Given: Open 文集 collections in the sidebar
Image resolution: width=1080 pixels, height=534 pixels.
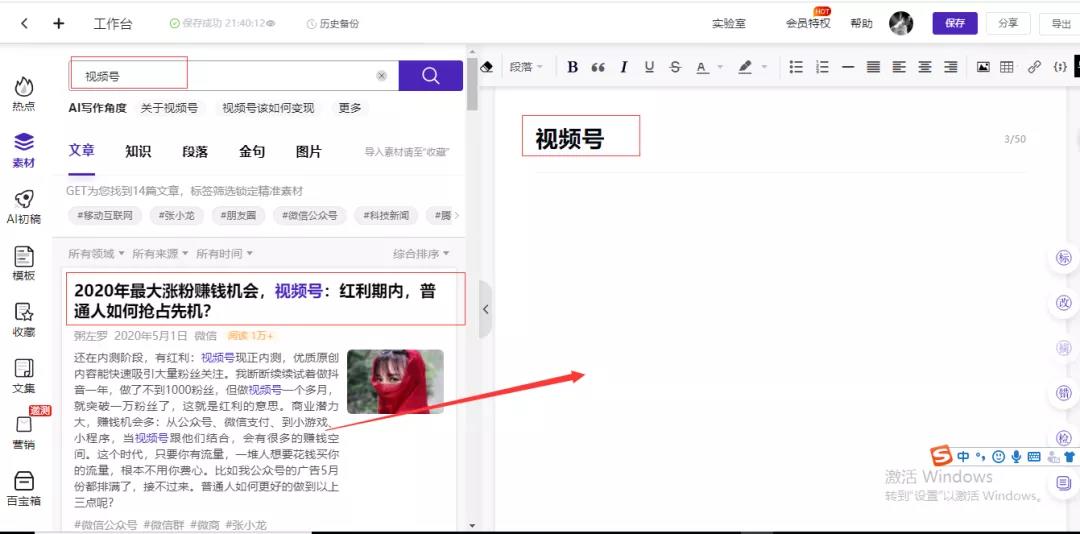Looking at the screenshot, I should [23, 376].
